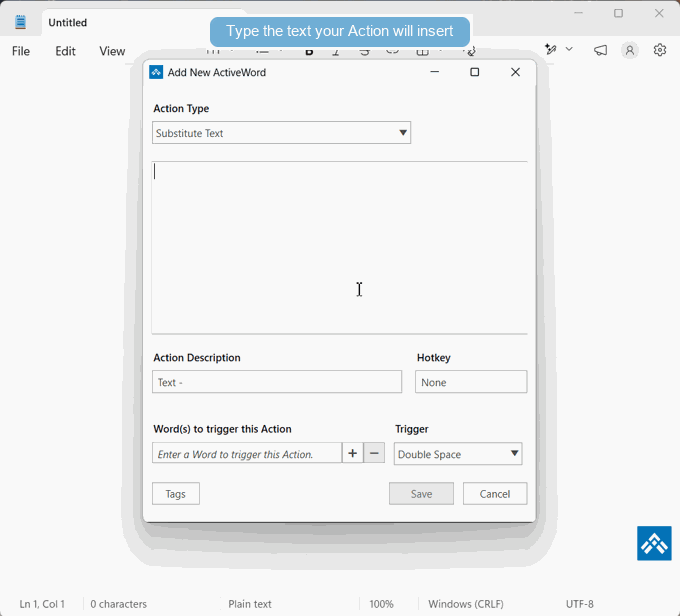Maximize the Add New ActiveWord dialog
The width and height of the screenshot is (680, 616).
coord(475,72)
